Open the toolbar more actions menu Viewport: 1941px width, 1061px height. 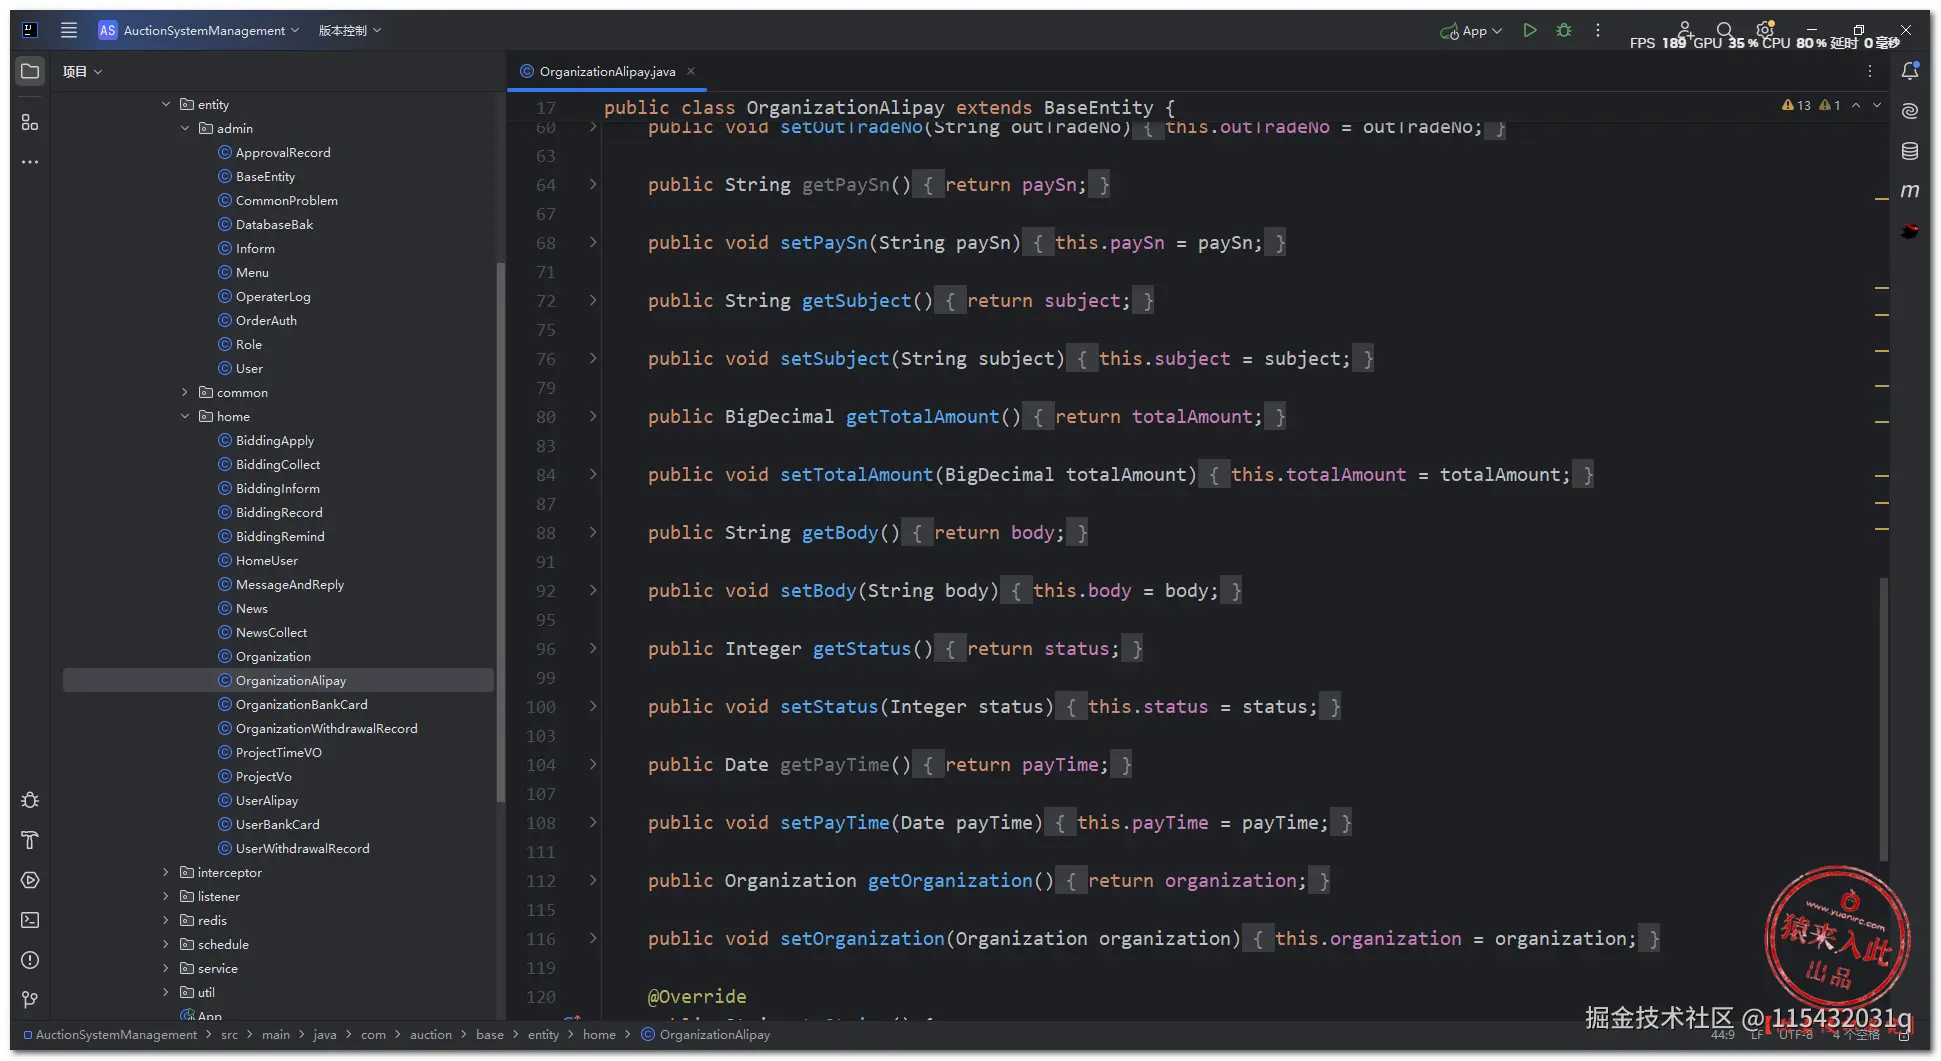tap(1598, 31)
